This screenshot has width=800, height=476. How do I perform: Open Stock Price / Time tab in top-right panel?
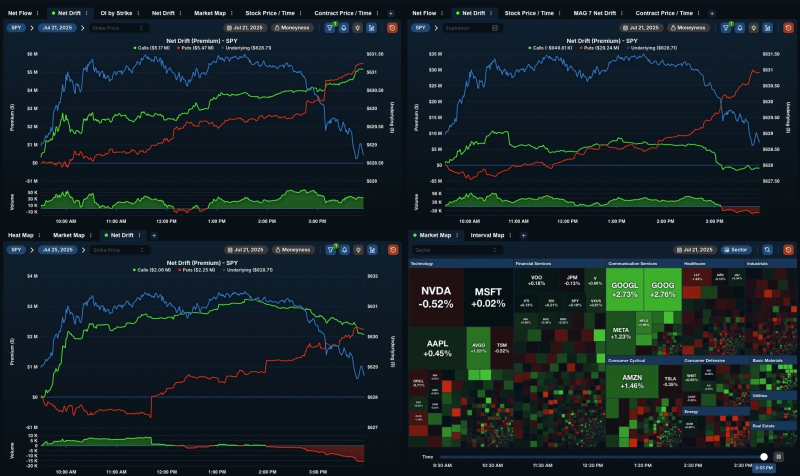(529, 13)
